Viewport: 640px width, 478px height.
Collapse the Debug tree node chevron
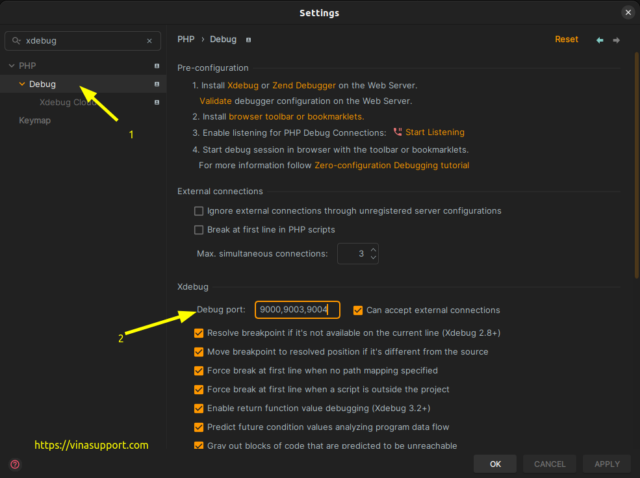click(x=22, y=84)
